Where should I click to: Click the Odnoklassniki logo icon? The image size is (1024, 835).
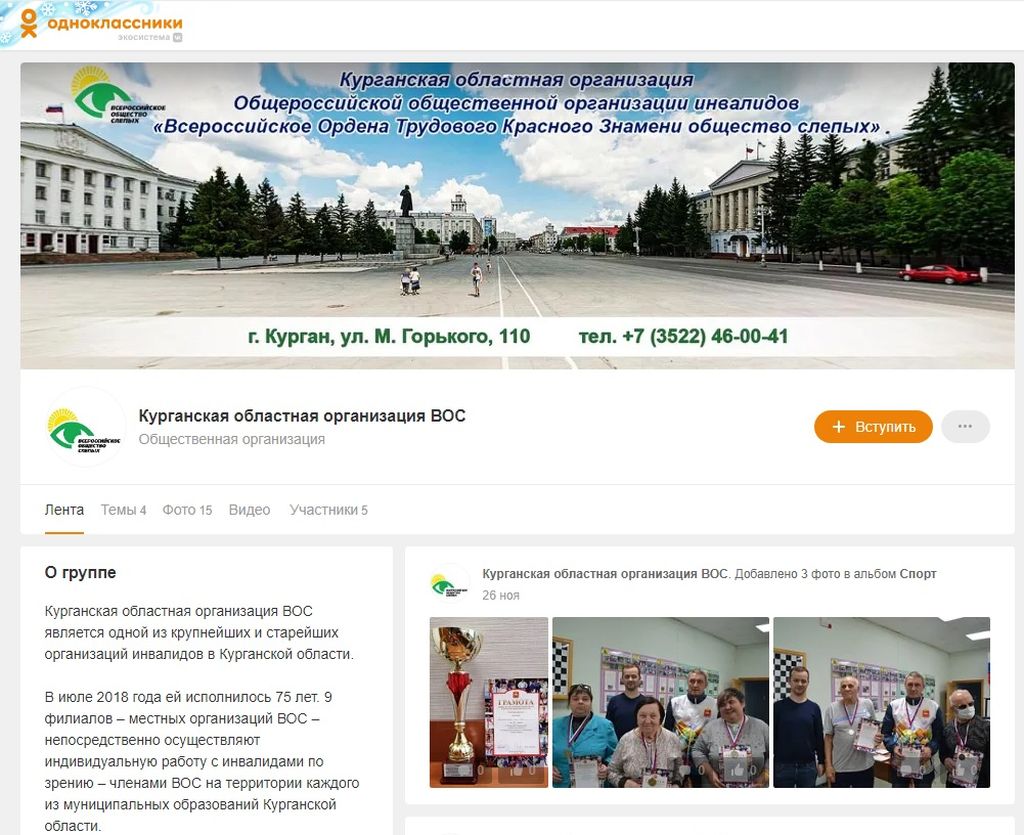pyautogui.click(x=29, y=23)
